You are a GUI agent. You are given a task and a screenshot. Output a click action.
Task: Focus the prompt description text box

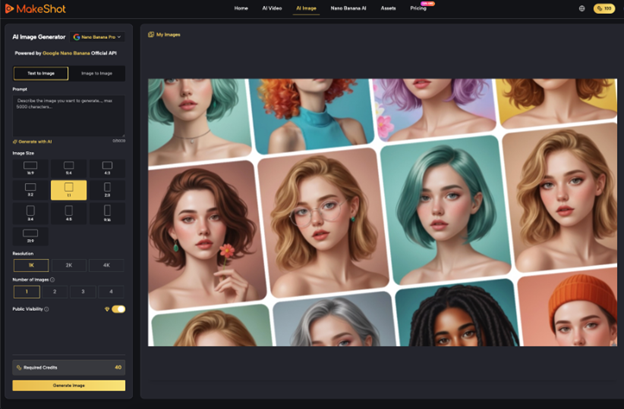69,116
